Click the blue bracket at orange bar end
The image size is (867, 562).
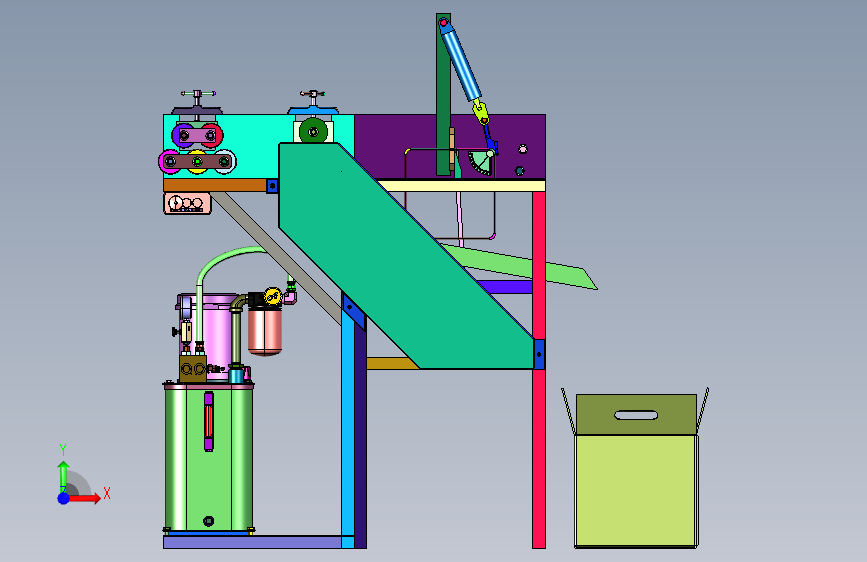click(272, 186)
